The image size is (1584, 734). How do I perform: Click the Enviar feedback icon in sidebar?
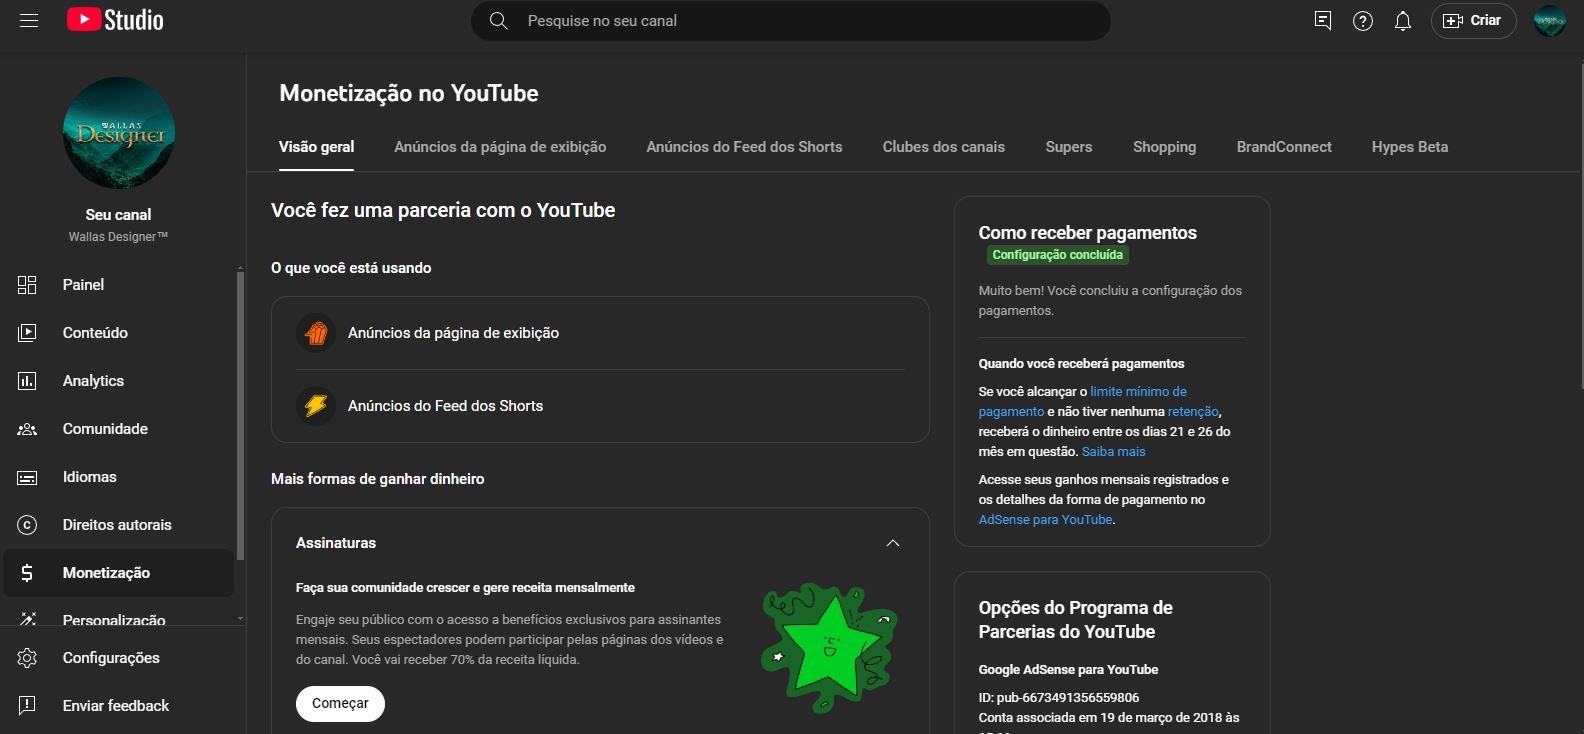[x=27, y=706]
